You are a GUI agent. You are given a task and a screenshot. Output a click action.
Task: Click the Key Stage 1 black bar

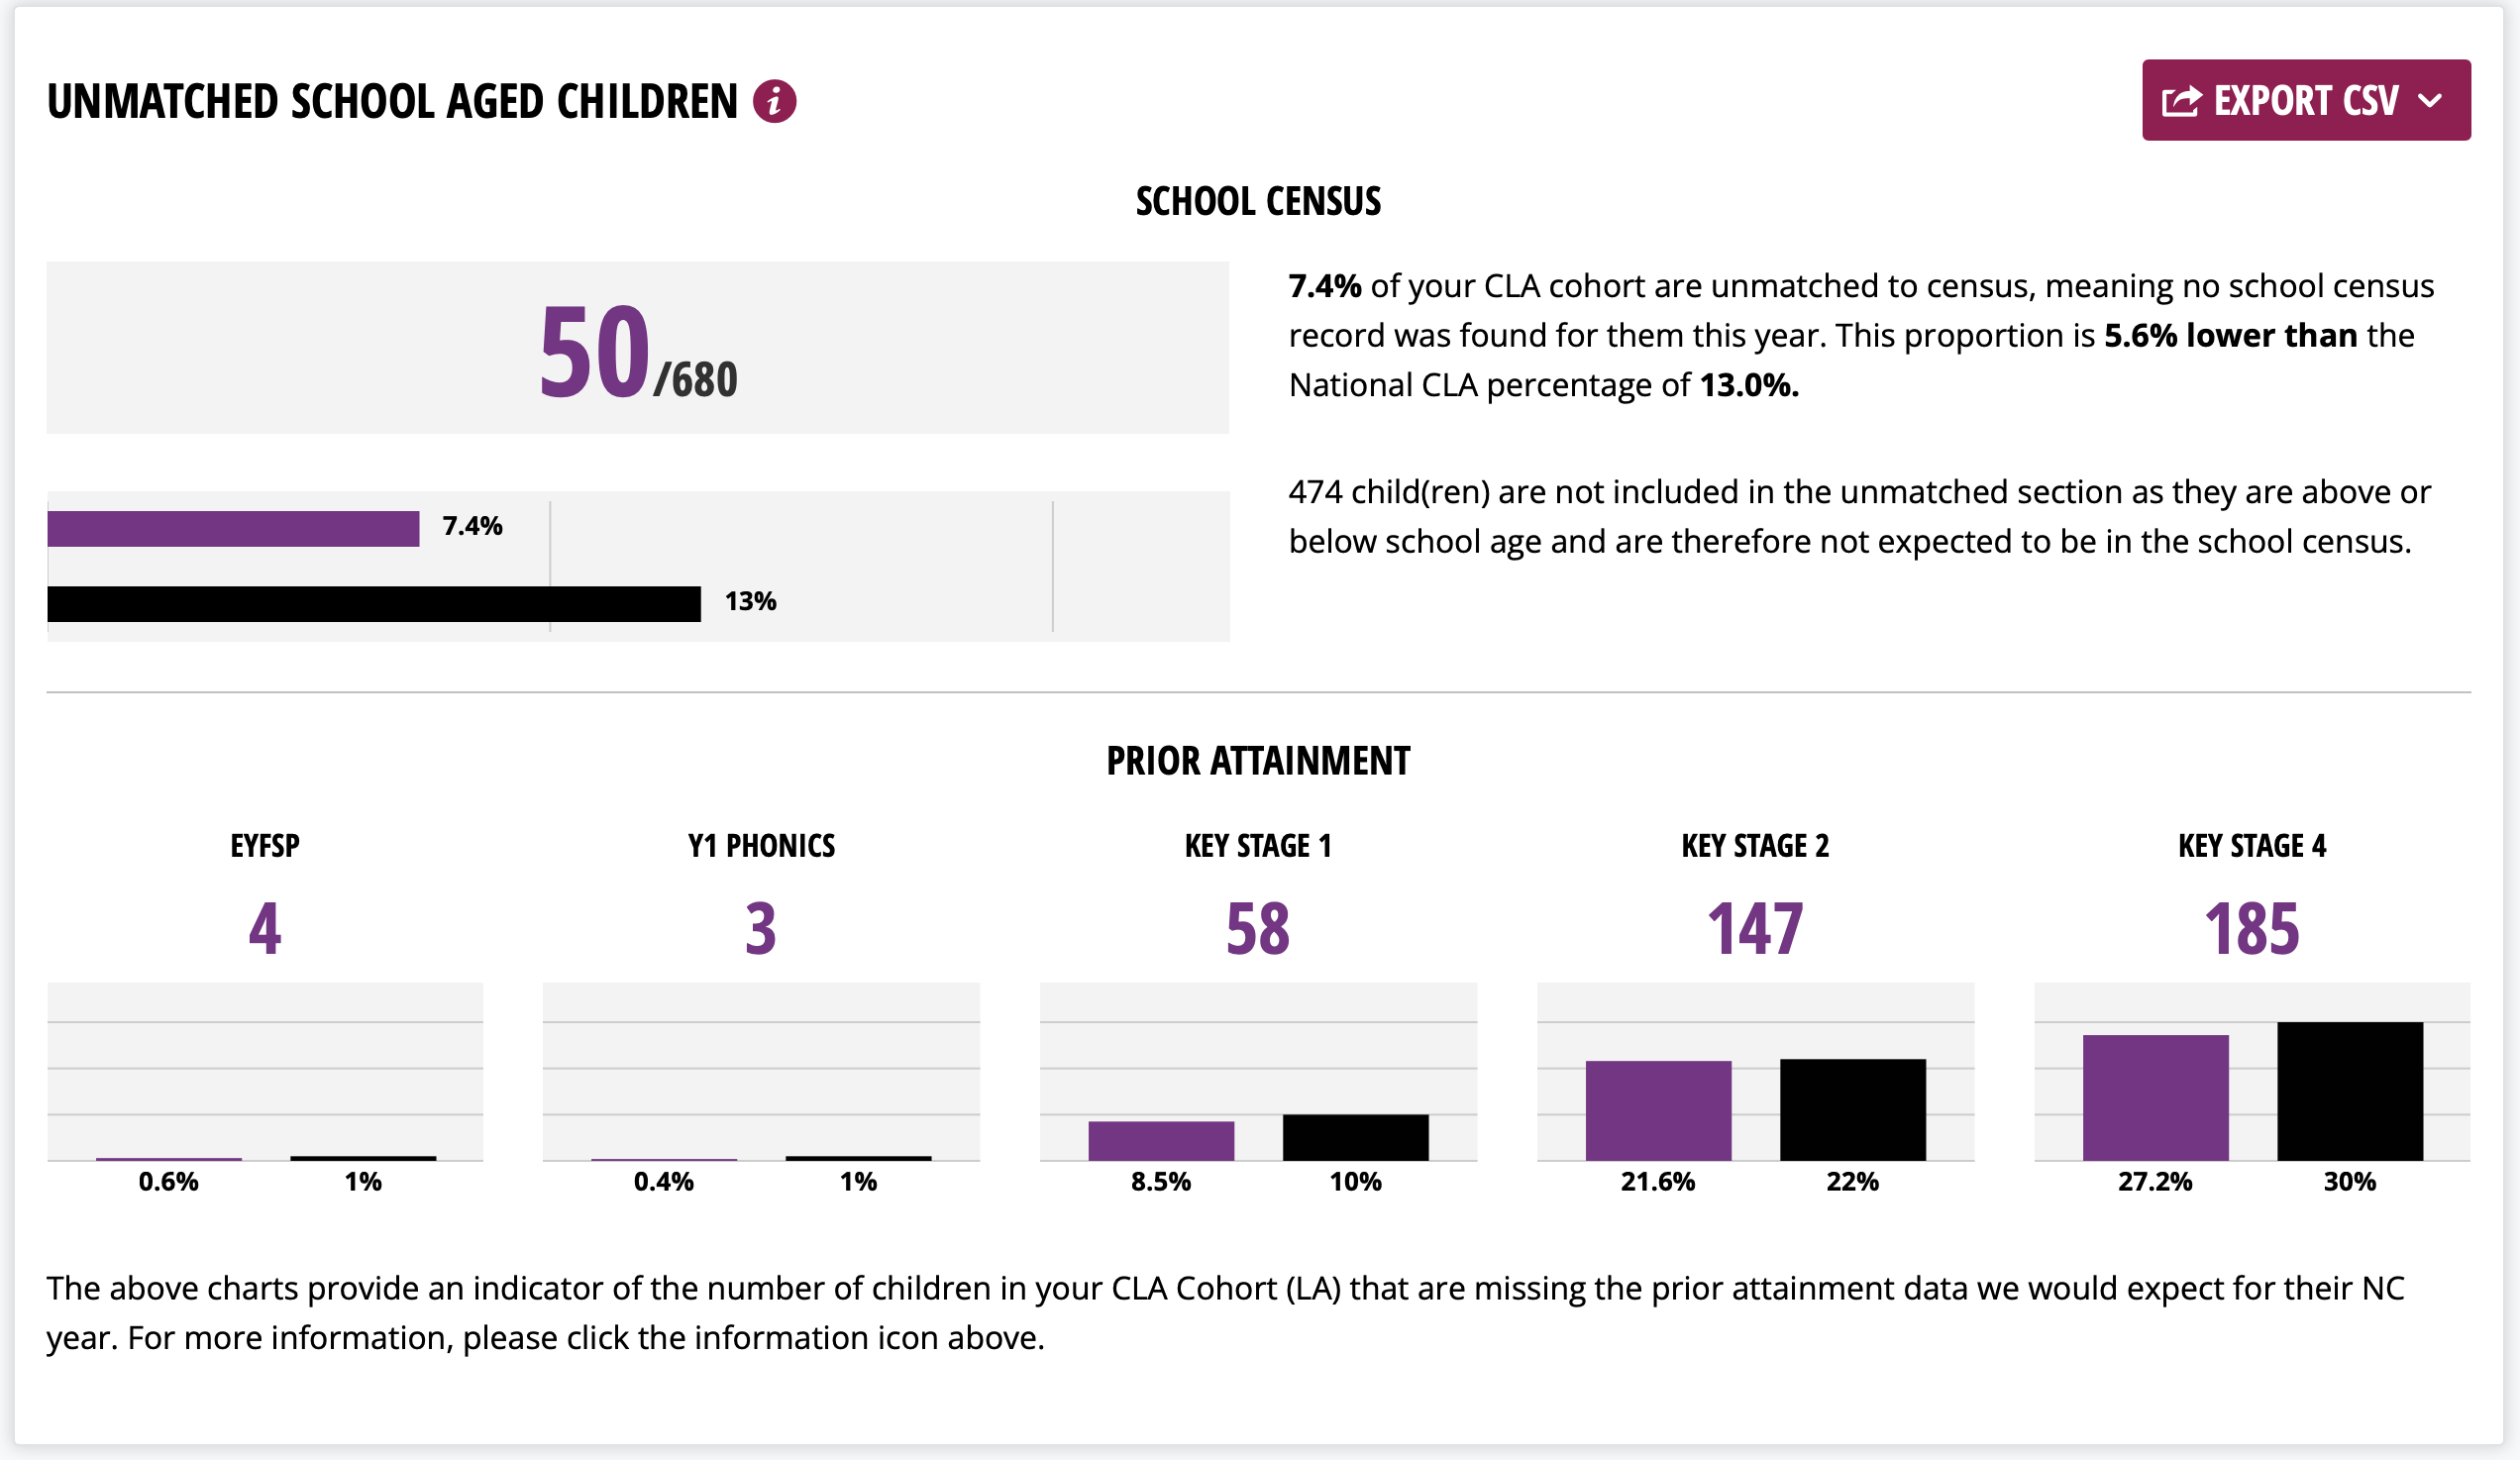click(x=1355, y=1137)
